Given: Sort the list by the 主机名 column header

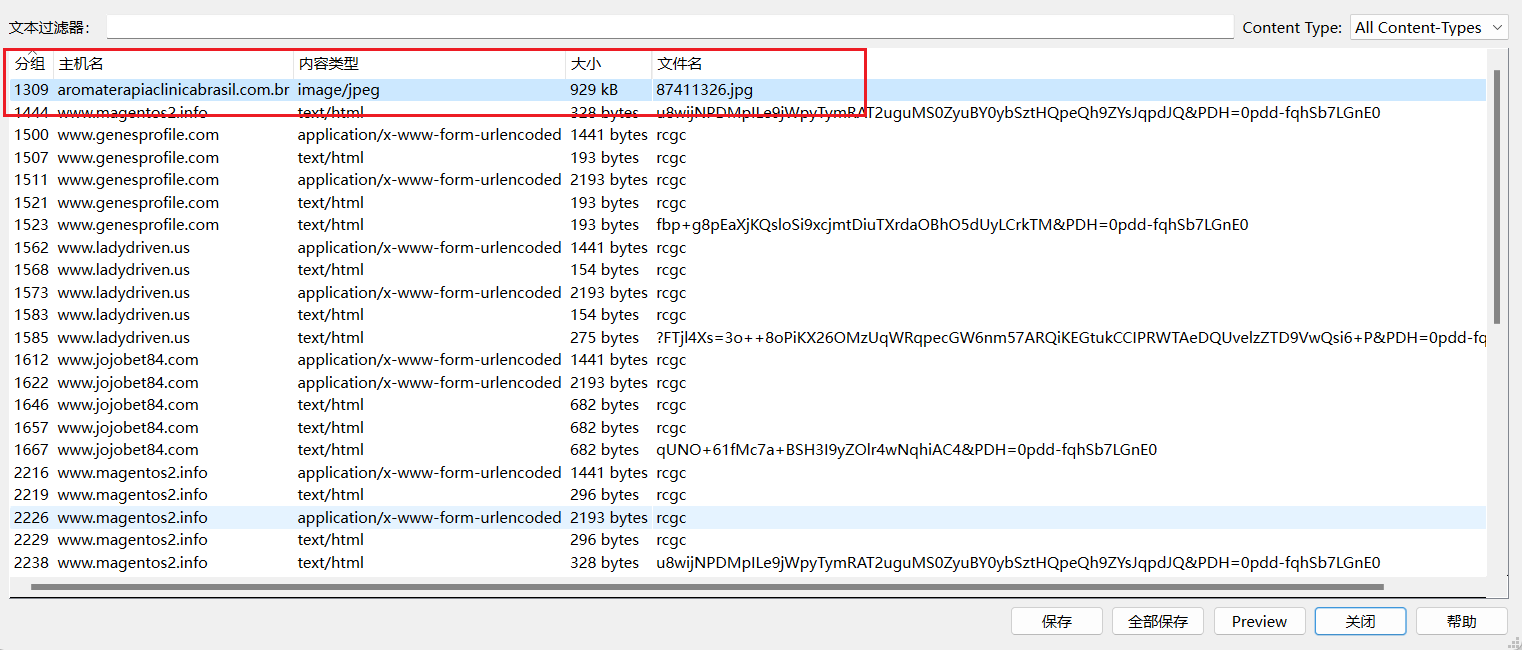Looking at the screenshot, I should (172, 64).
